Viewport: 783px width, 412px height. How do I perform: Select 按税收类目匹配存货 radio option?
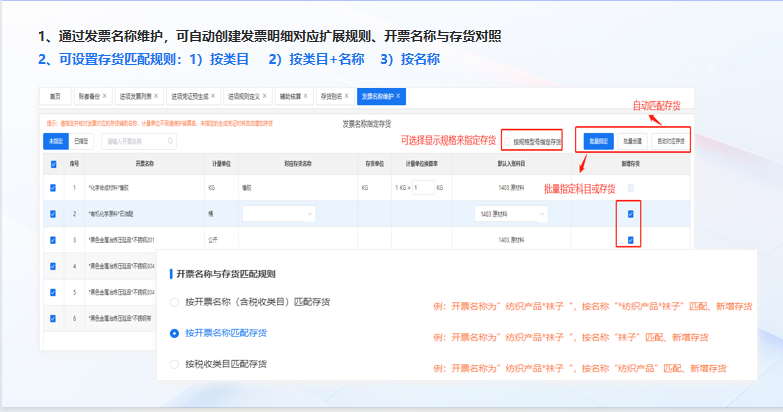[175, 364]
